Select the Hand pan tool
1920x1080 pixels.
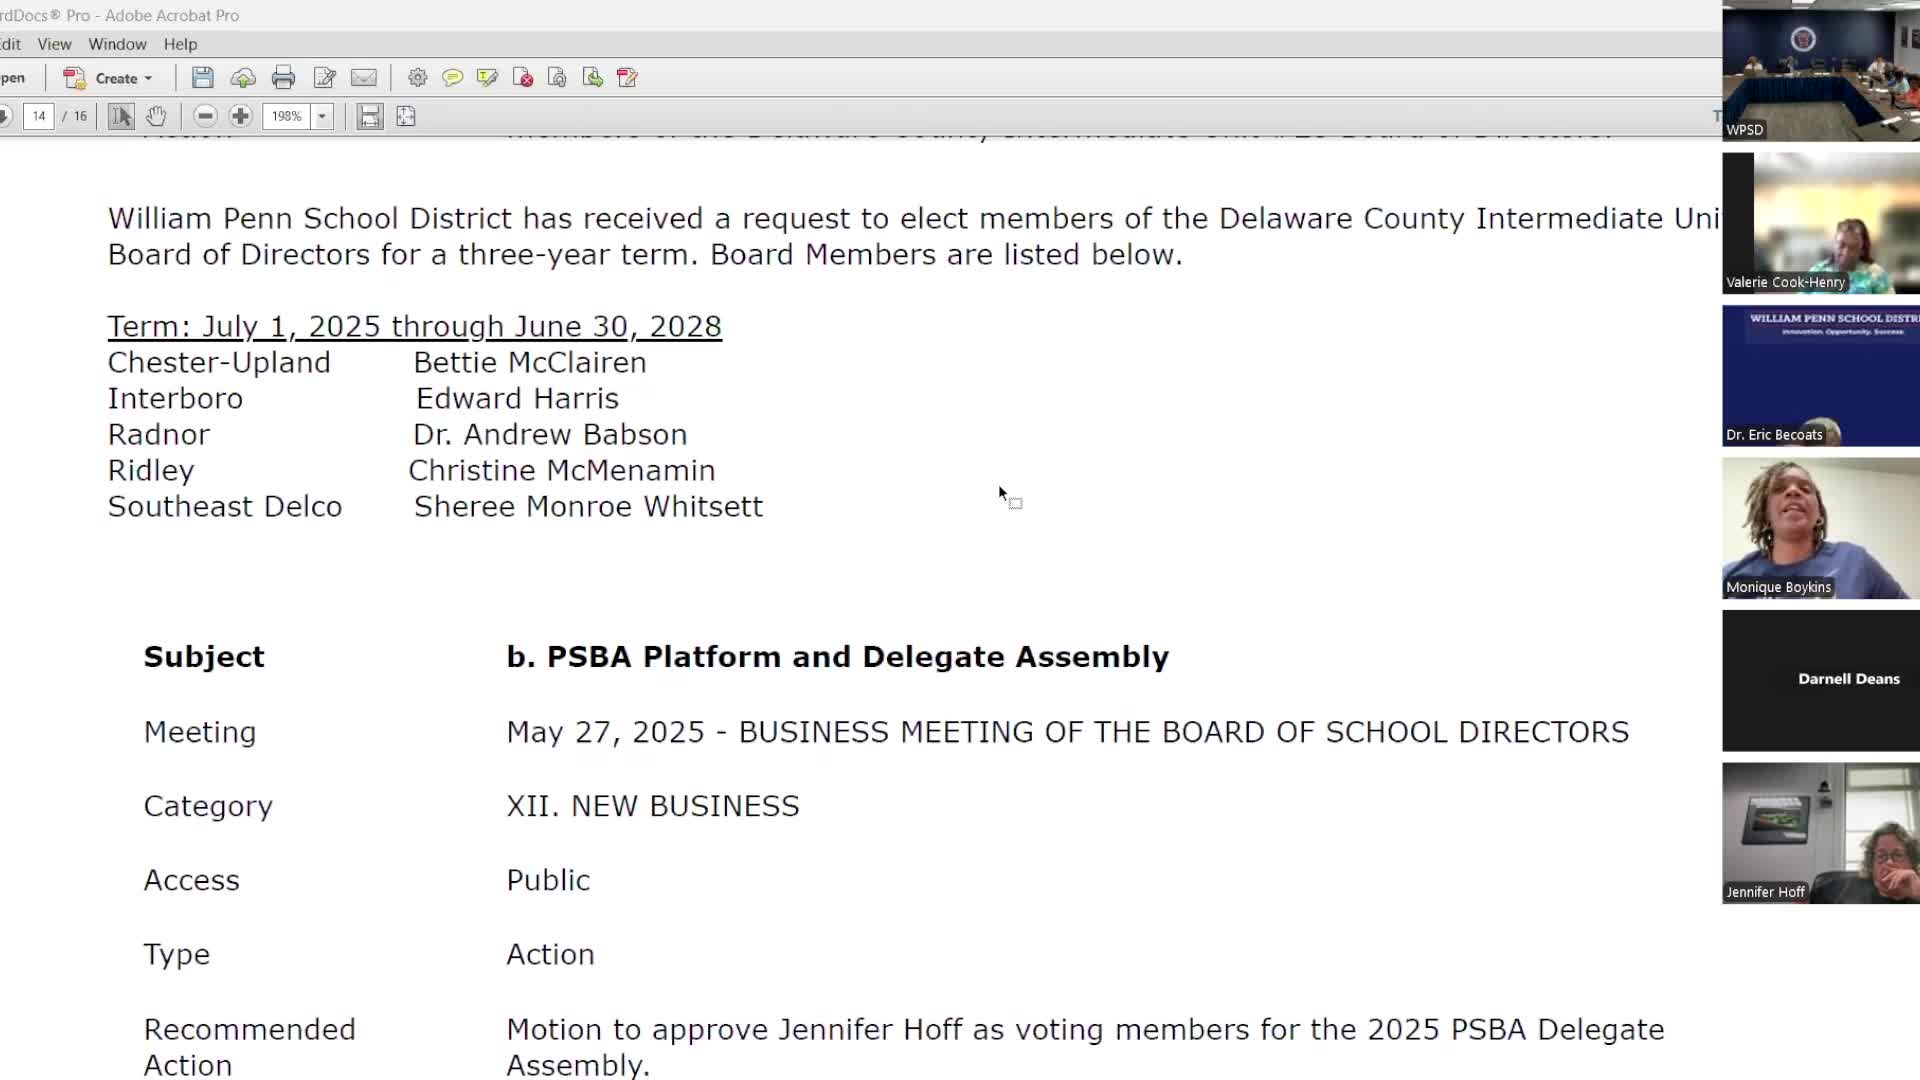(156, 116)
